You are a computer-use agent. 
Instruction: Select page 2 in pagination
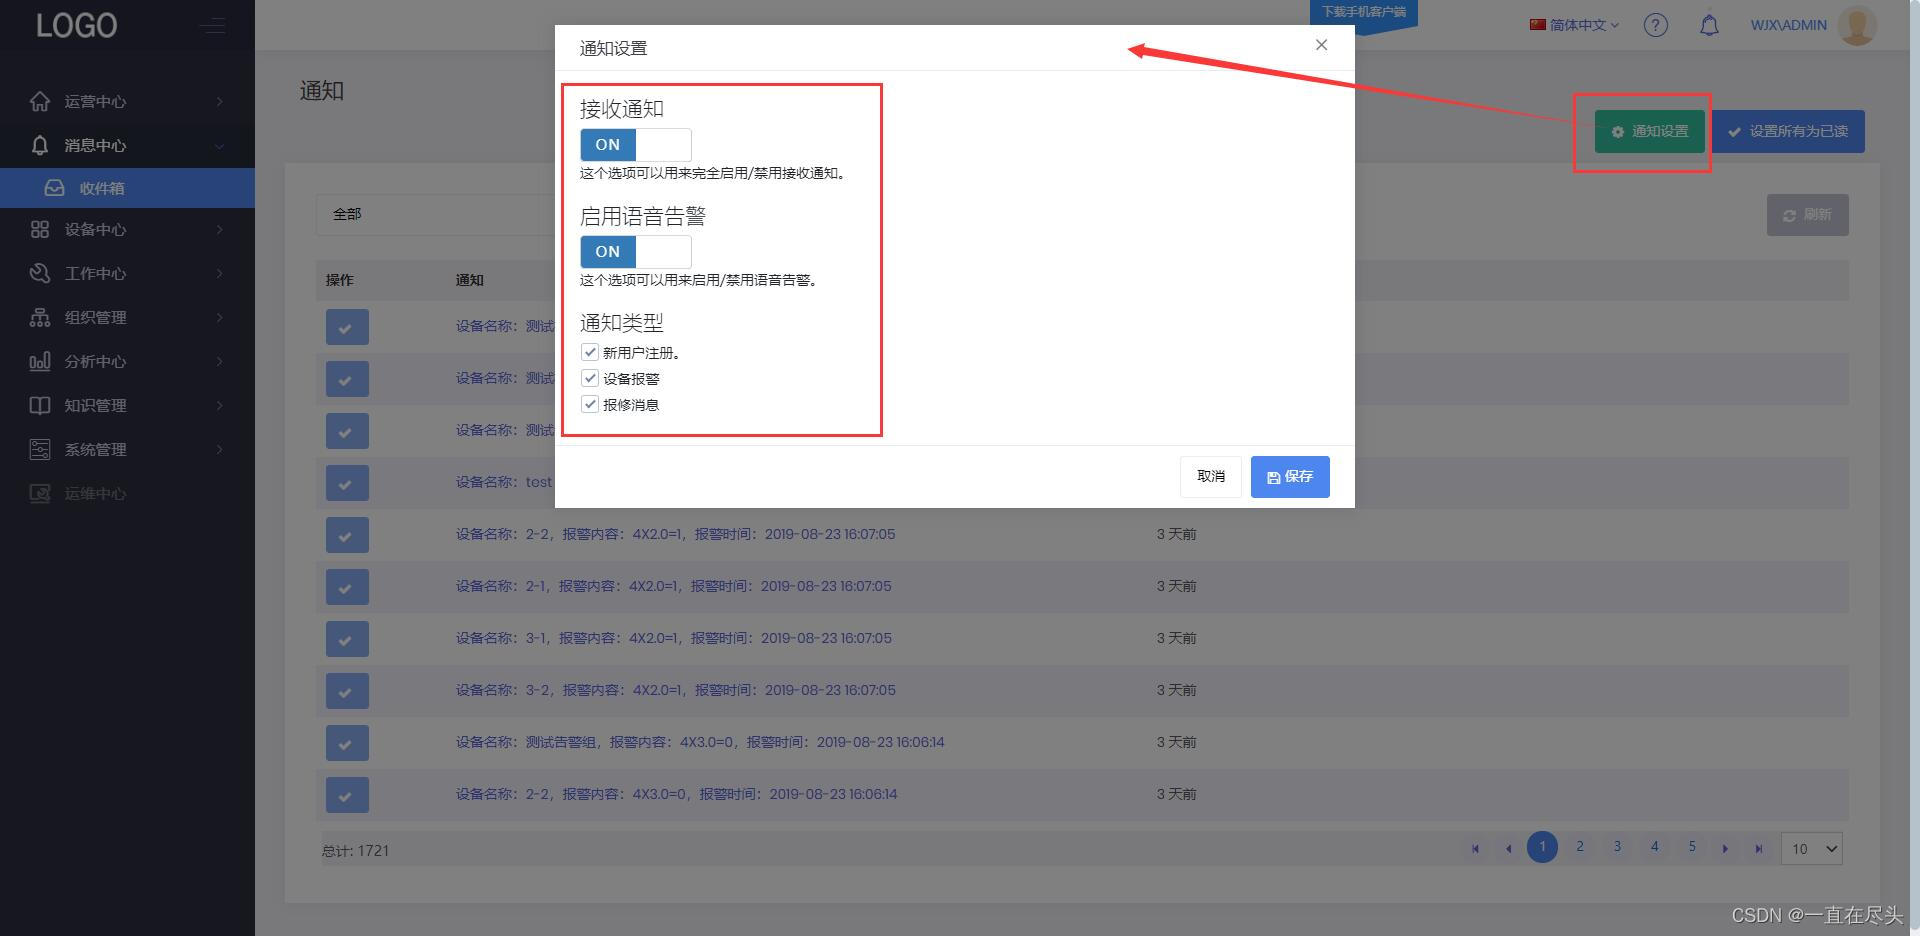tap(1580, 847)
